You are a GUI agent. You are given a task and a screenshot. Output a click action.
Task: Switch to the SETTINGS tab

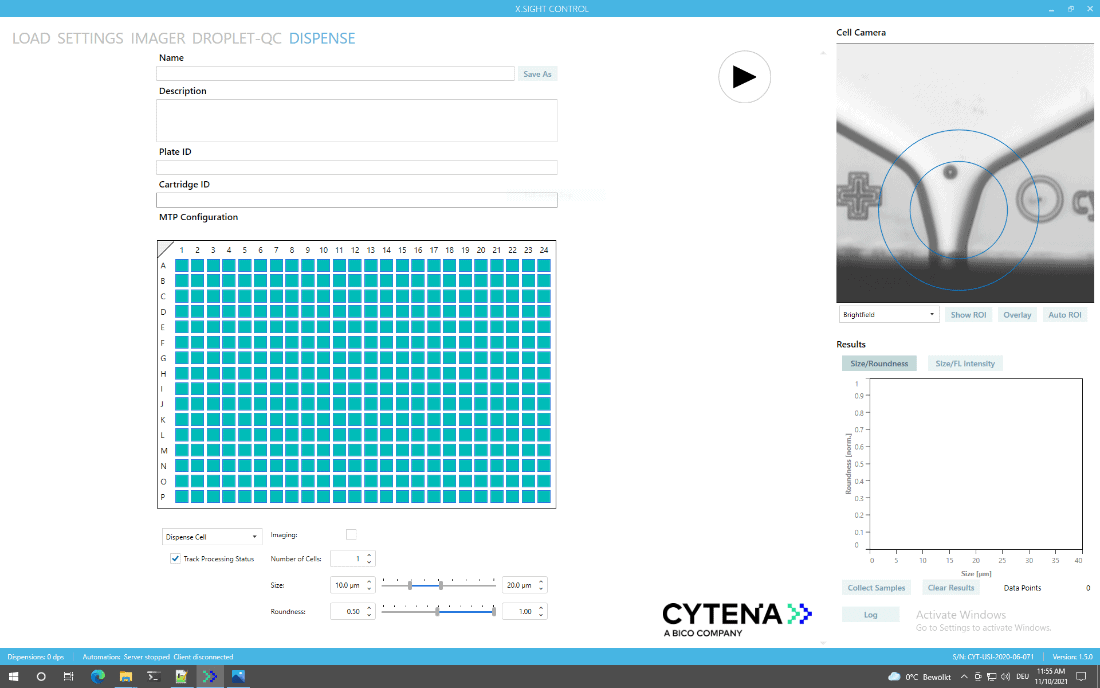90,39
